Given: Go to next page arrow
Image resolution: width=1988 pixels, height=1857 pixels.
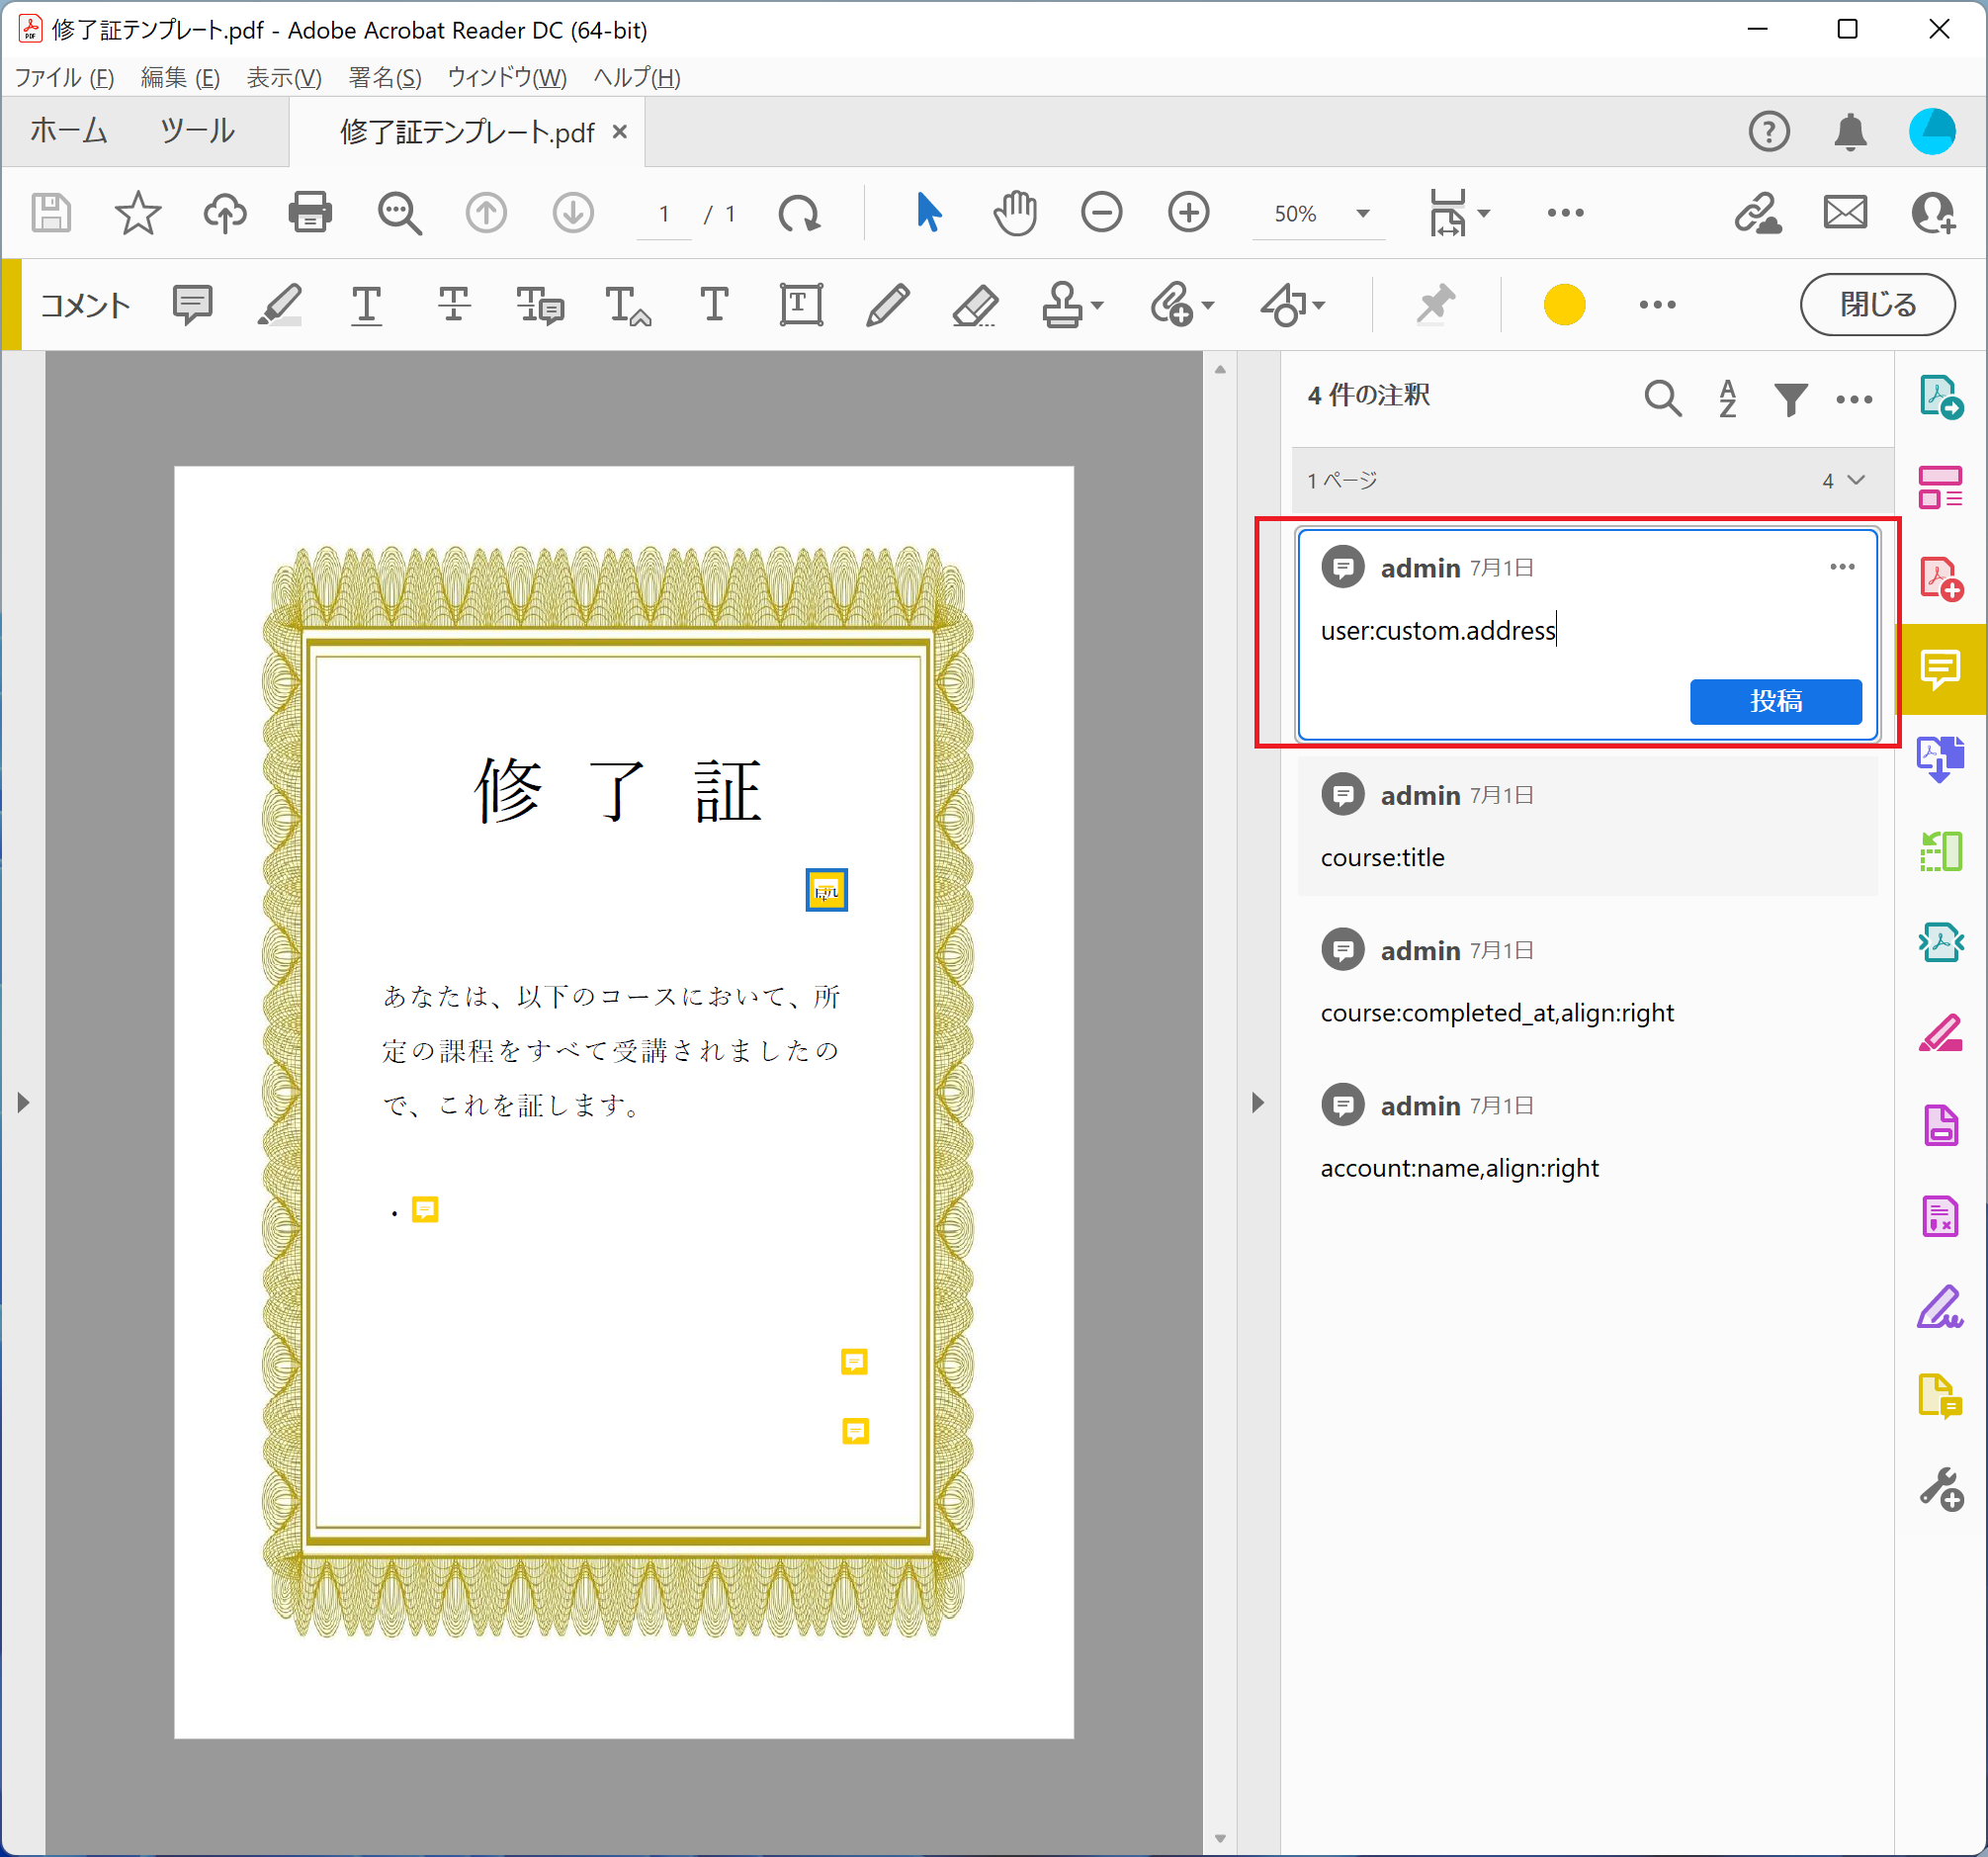Looking at the screenshot, I should (573, 213).
